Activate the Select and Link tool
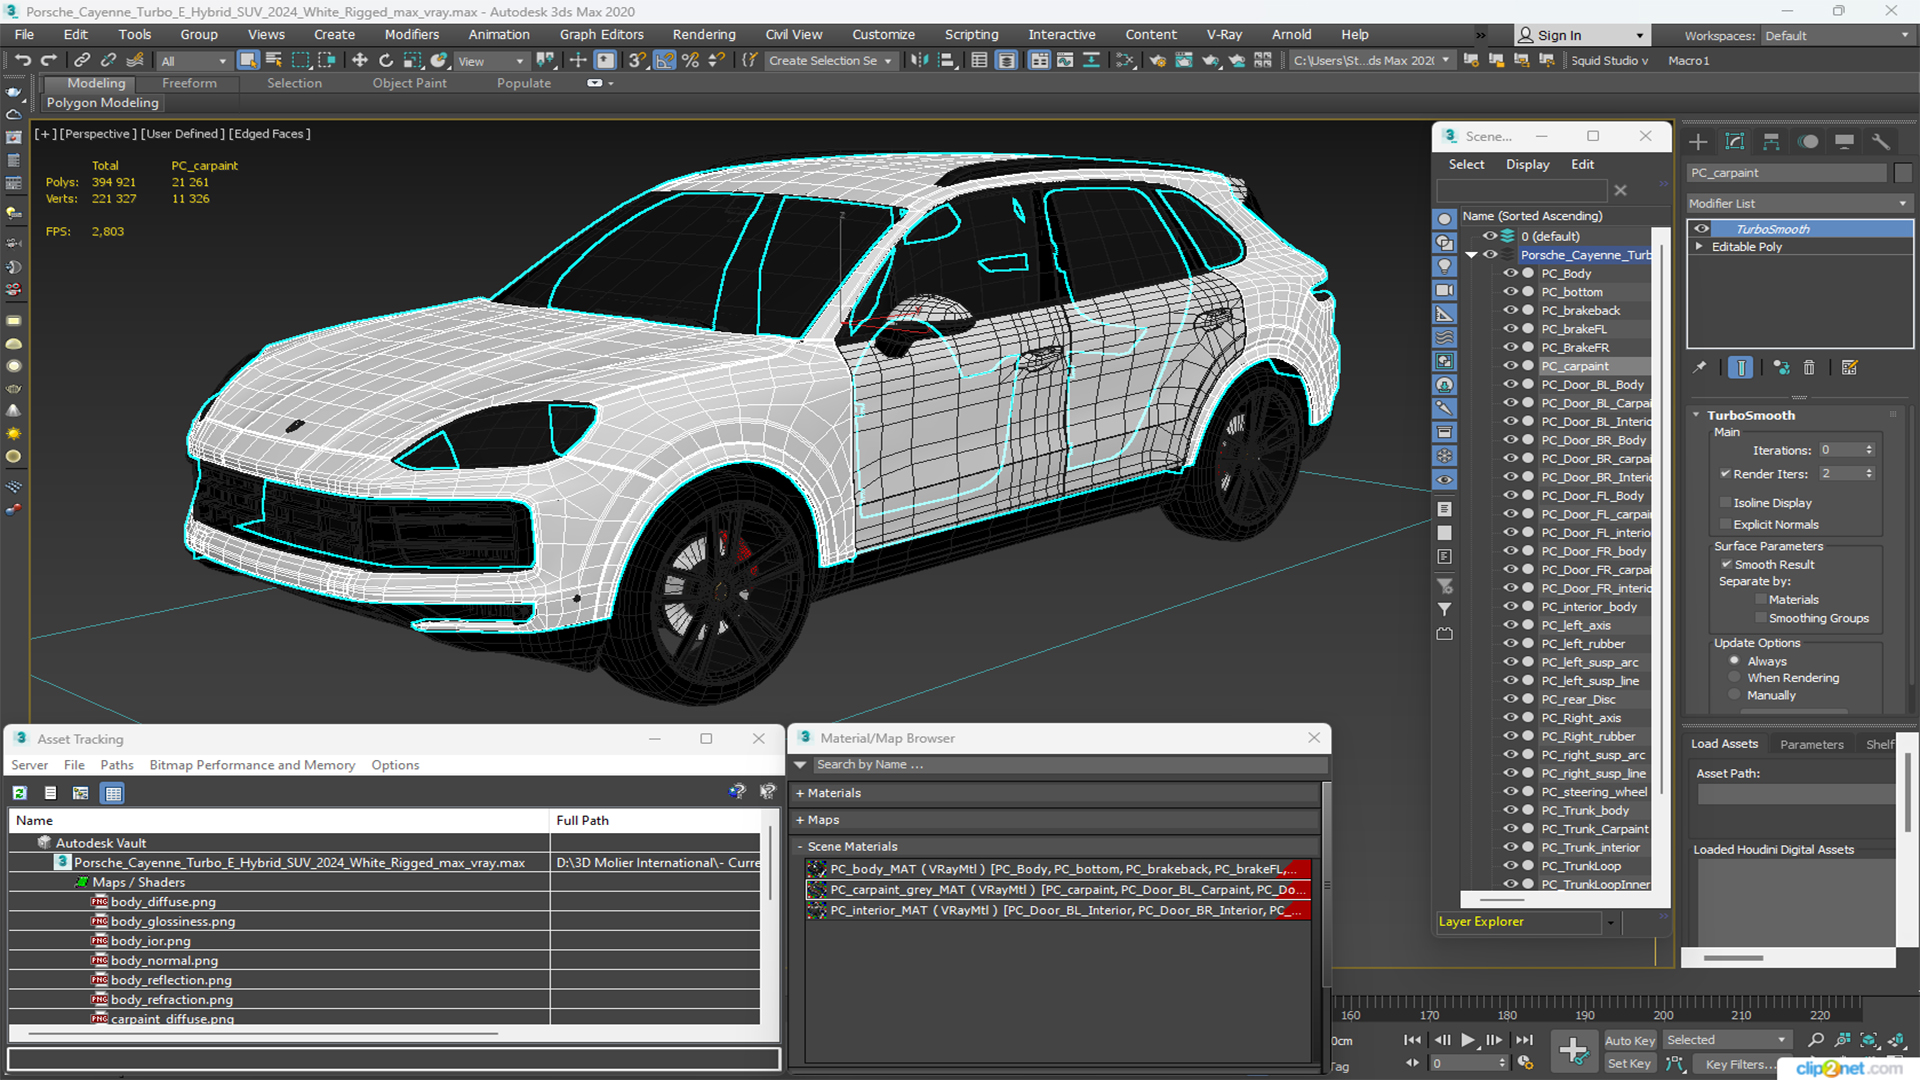 82,61
